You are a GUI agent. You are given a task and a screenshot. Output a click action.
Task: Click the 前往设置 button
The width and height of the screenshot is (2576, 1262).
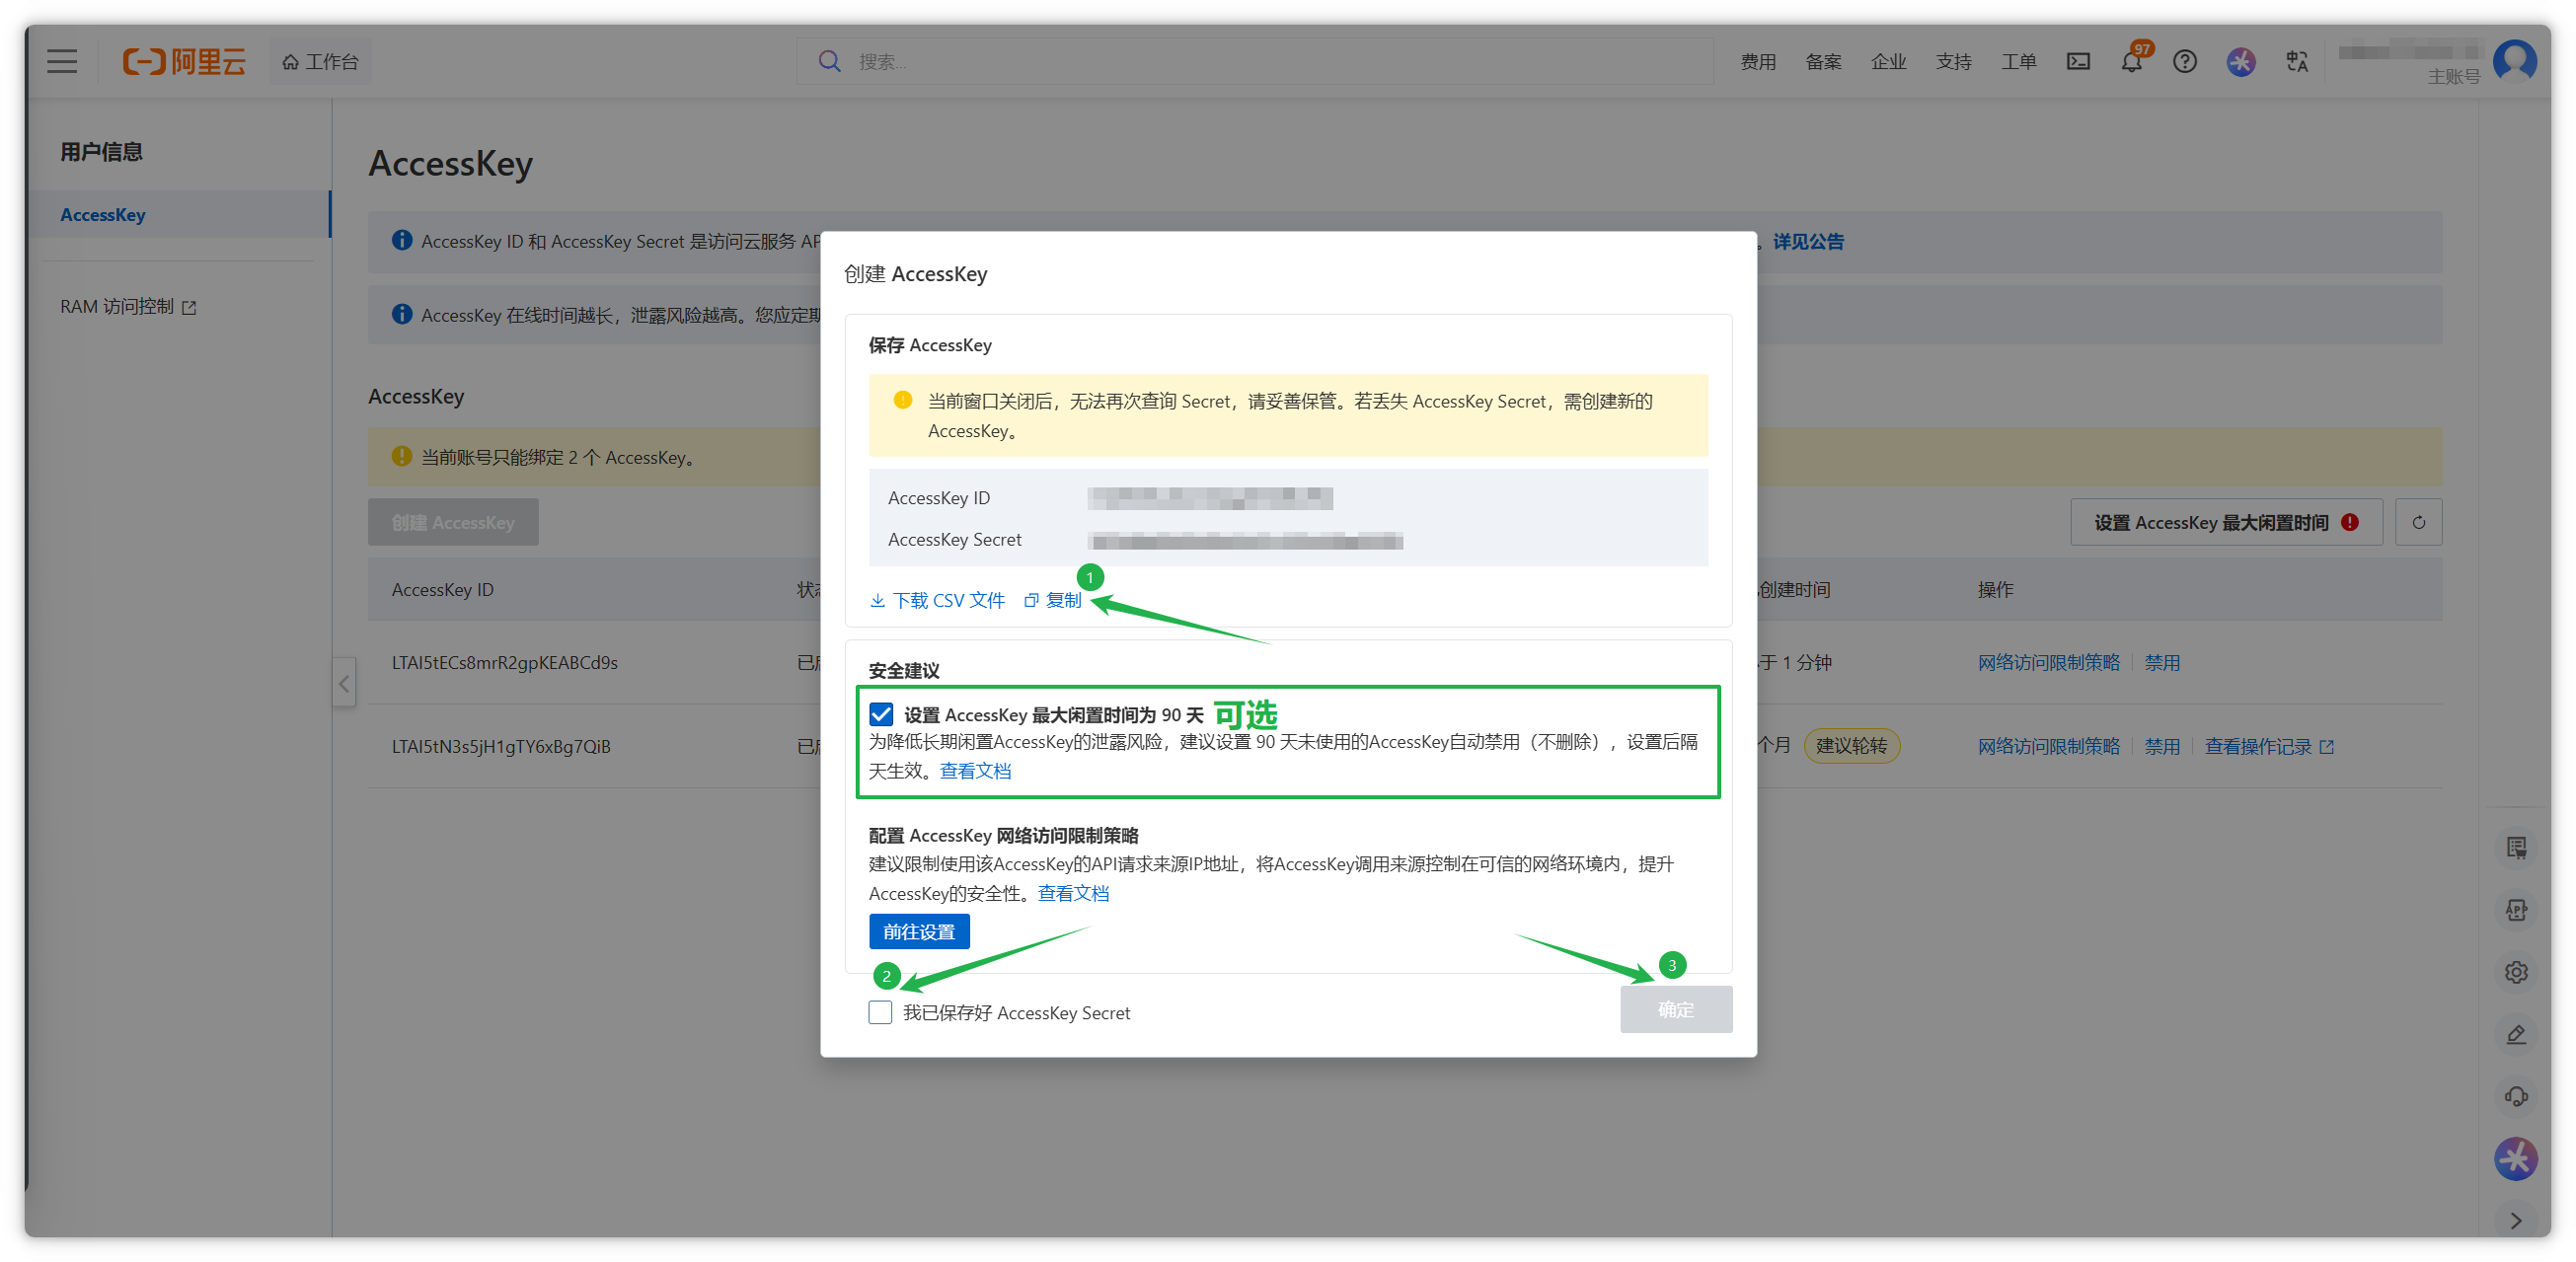pos(919,932)
